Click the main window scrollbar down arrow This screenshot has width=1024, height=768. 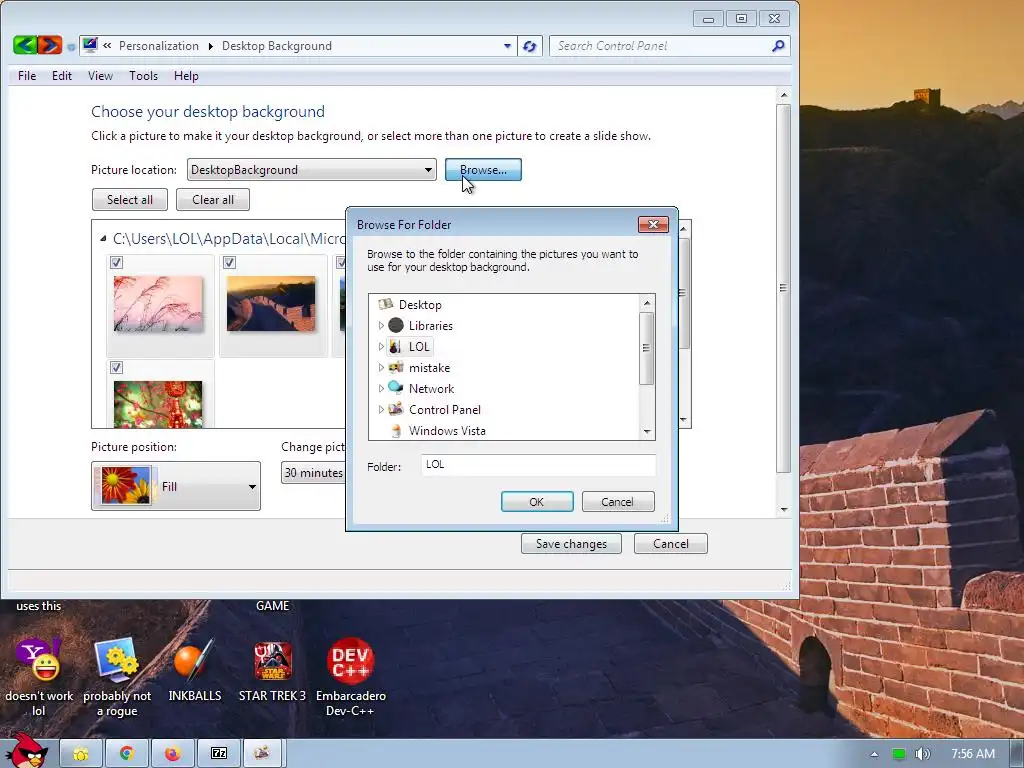[x=784, y=509]
